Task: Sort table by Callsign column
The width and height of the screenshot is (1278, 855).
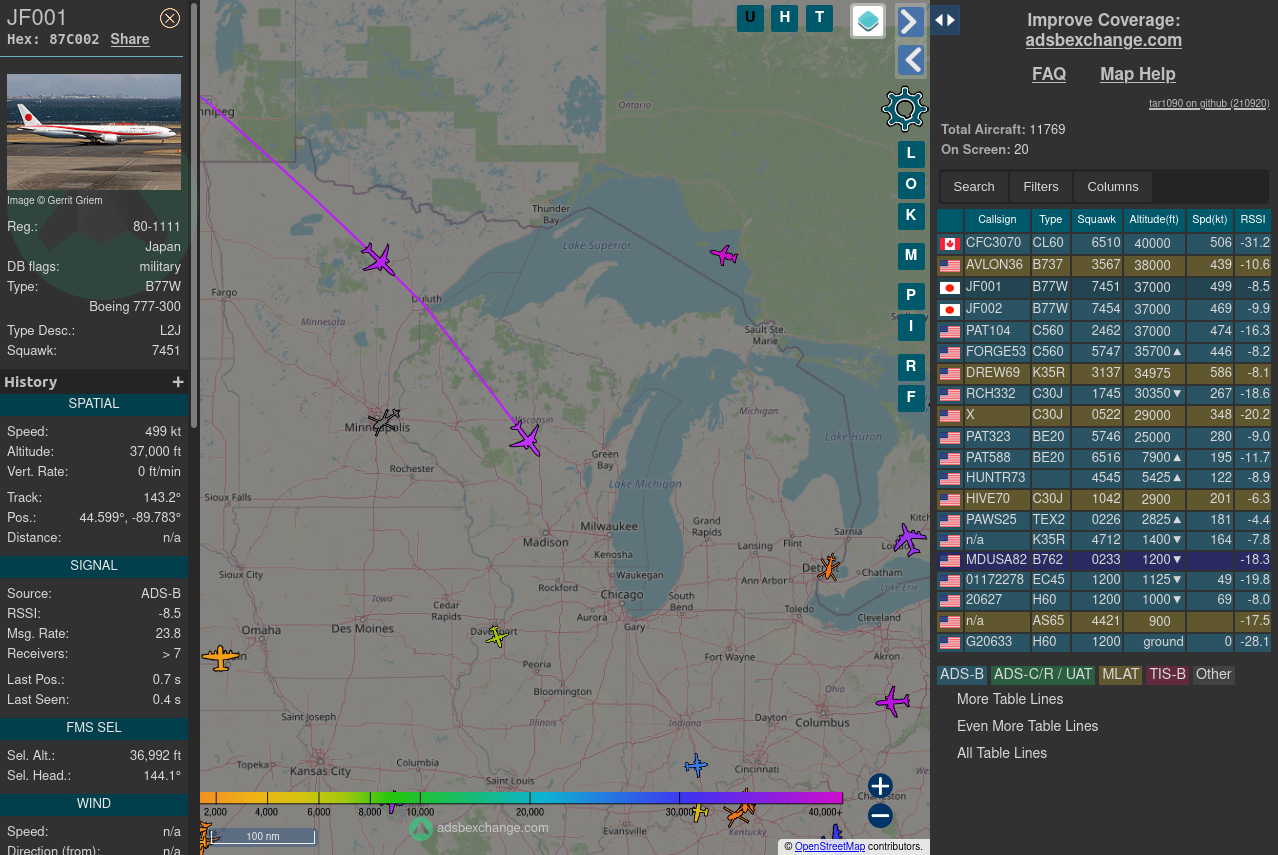Action: click(997, 220)
